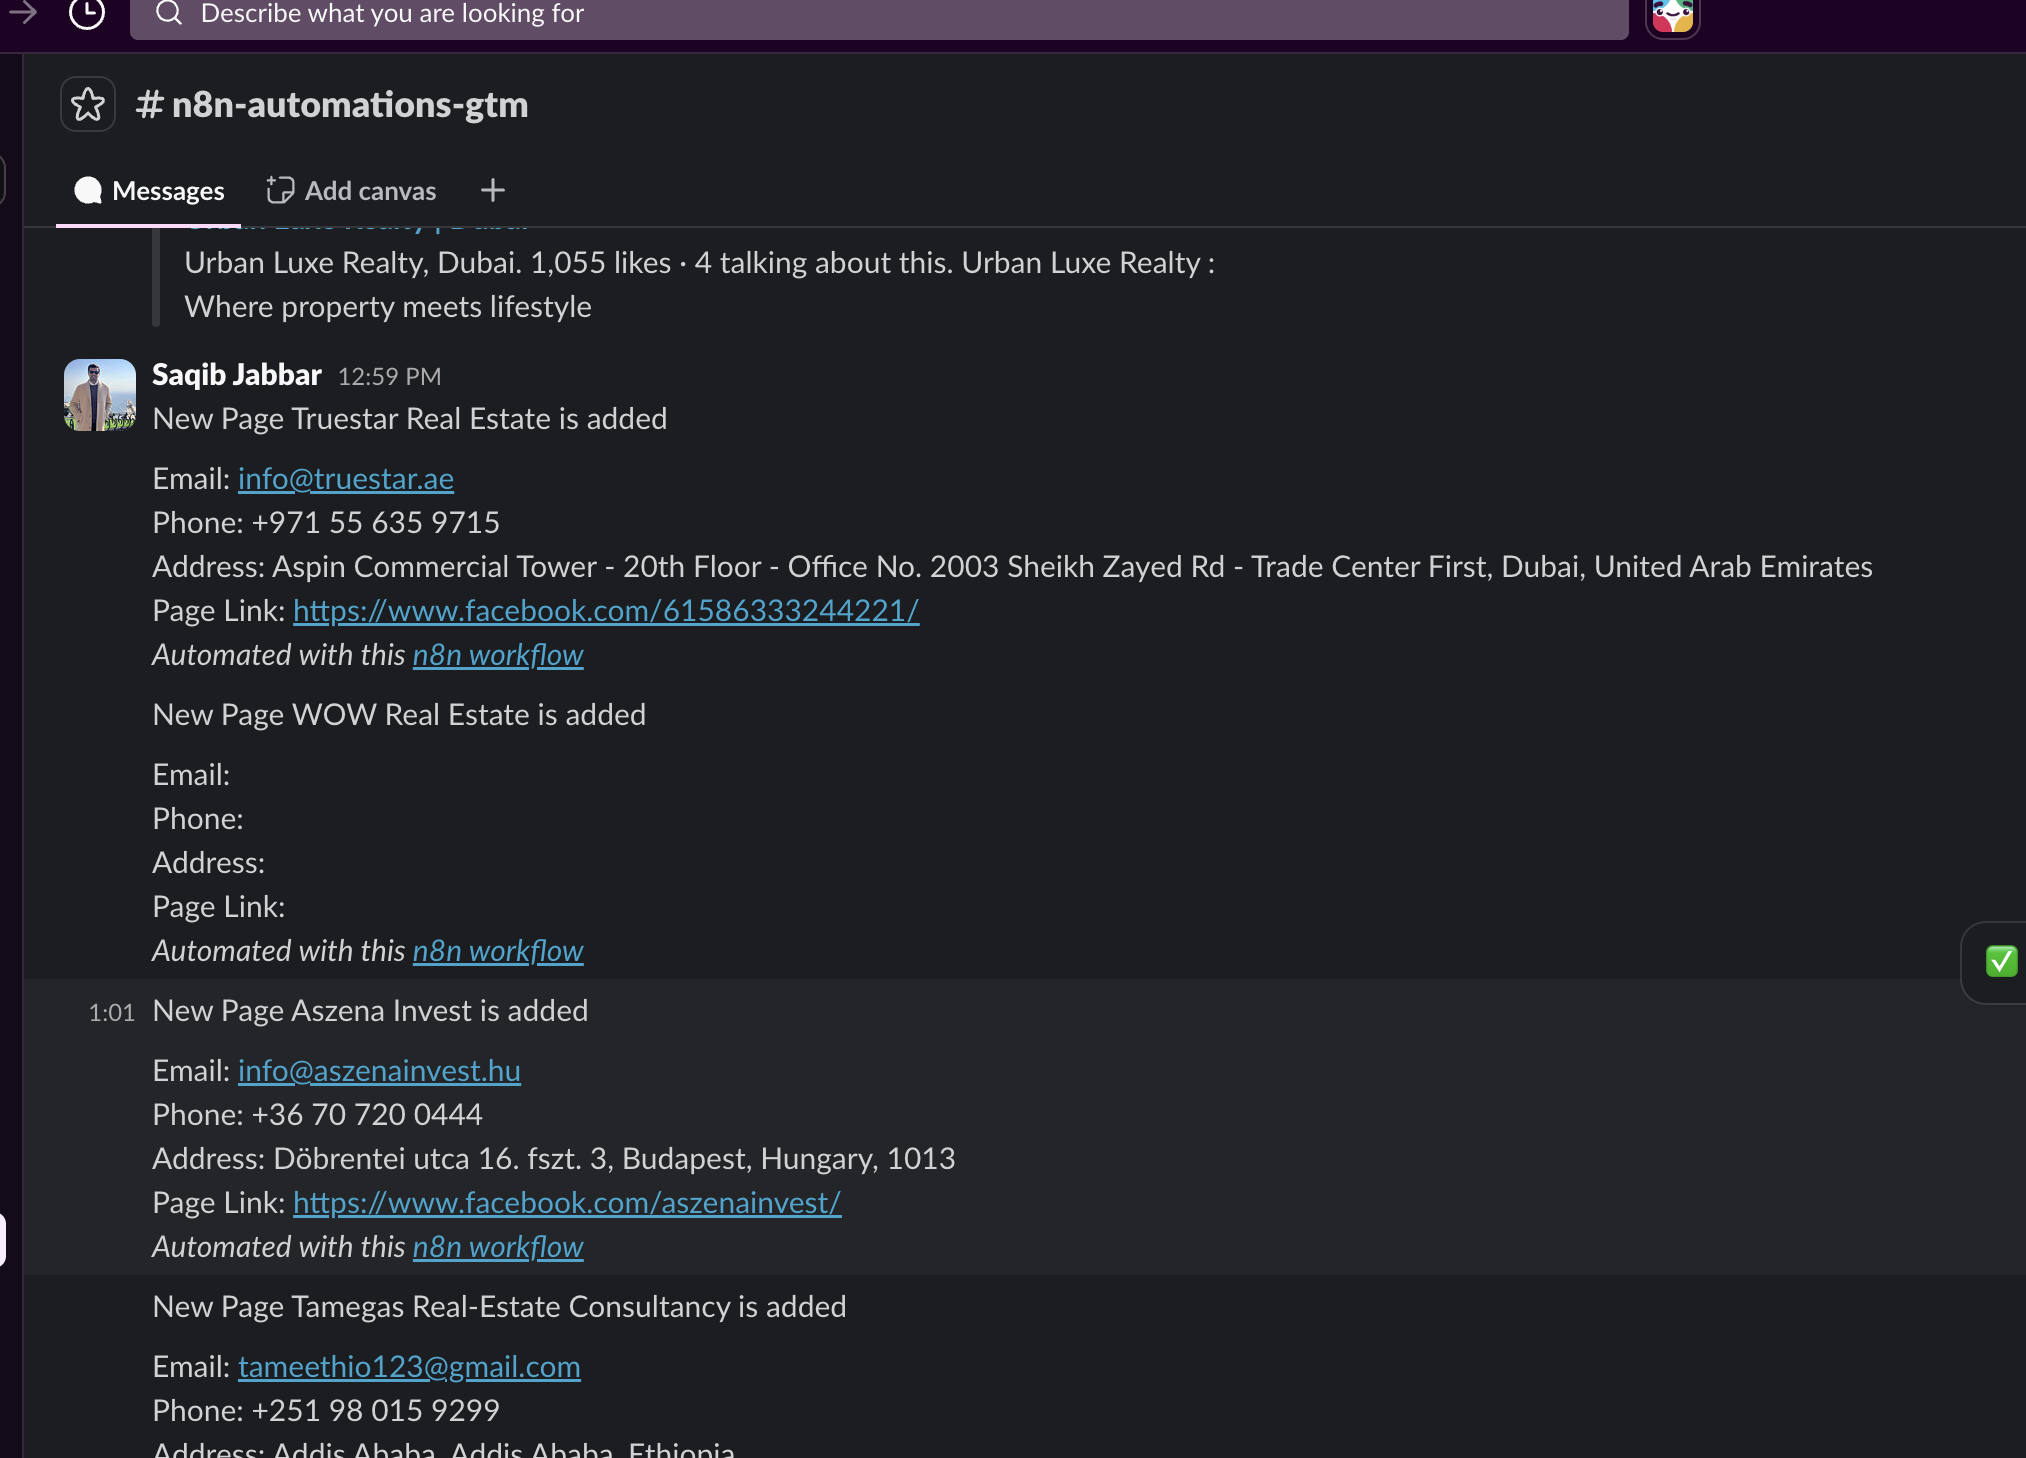Viewport: 2026px width, 1458px height.
Task: Click 'New Page Tamegas Real-Estate Consultancy is added' text
Action: pyautogui.click(x=499, y=1307)
